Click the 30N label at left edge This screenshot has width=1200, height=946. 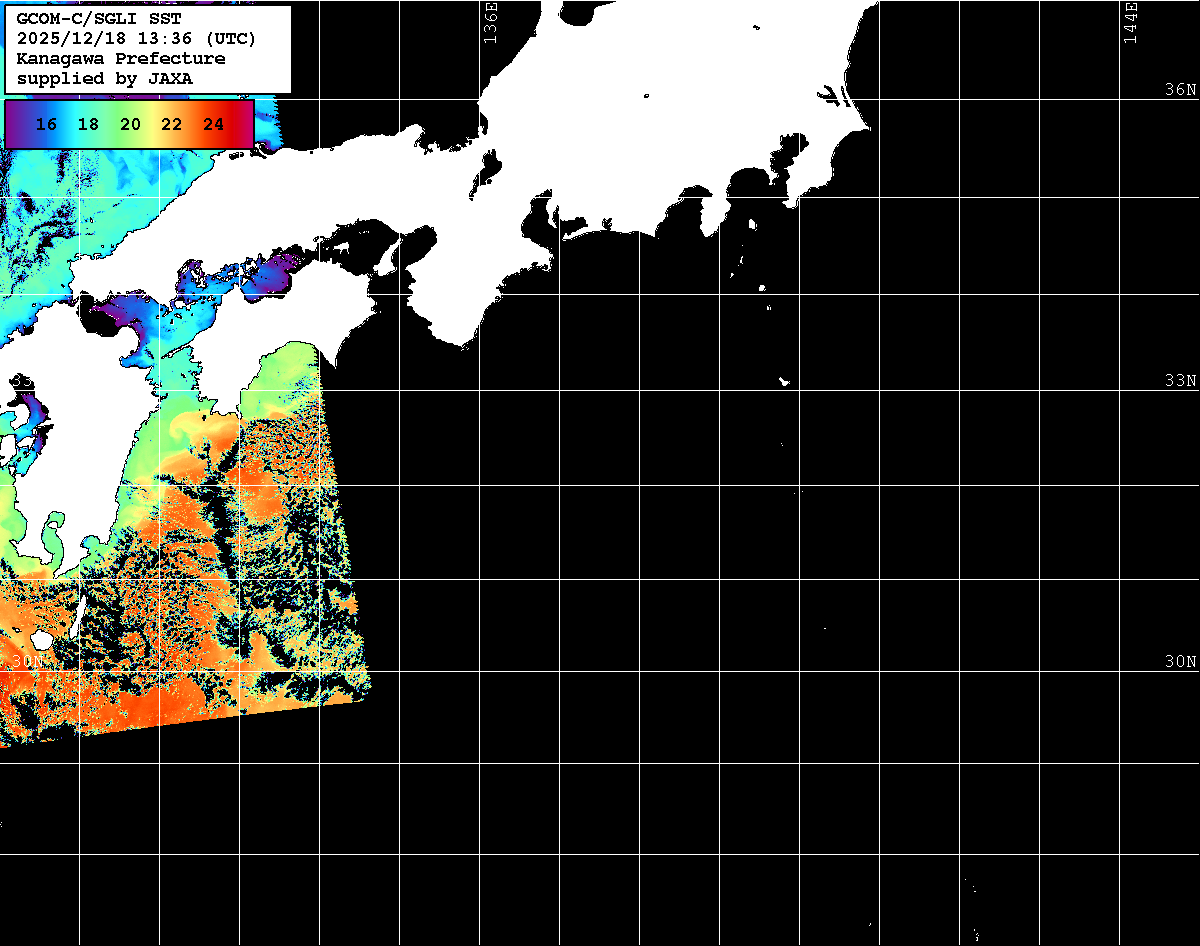point(26,662)
